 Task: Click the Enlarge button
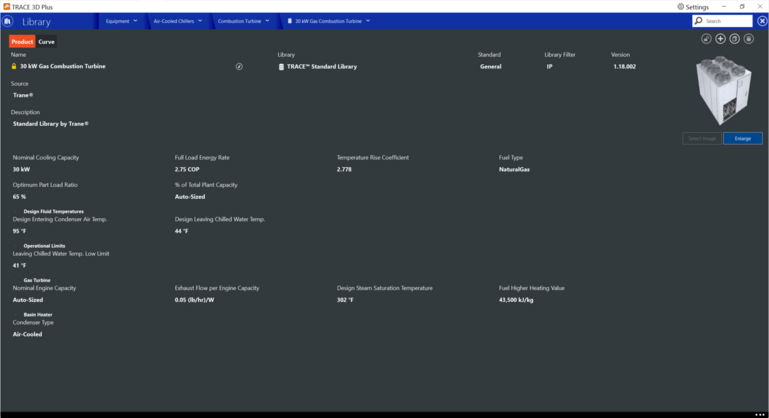point(742,138)
